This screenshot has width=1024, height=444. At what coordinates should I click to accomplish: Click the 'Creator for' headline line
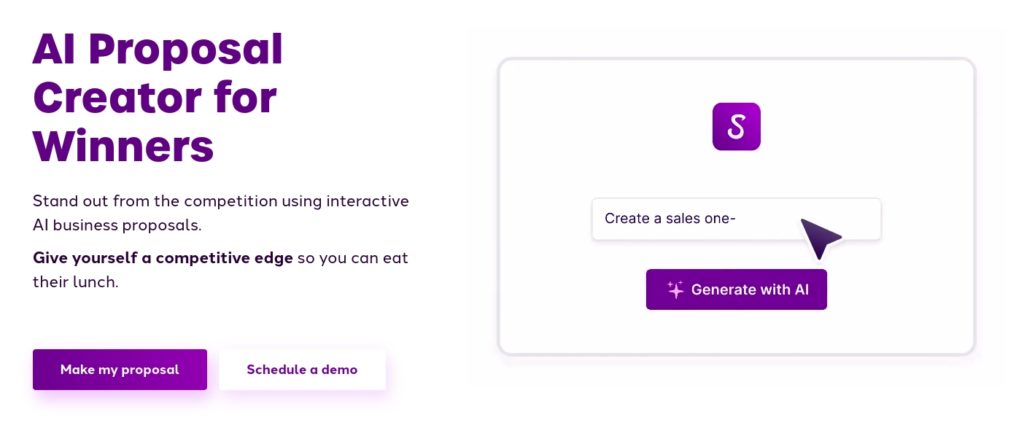[x=155, y=98]
